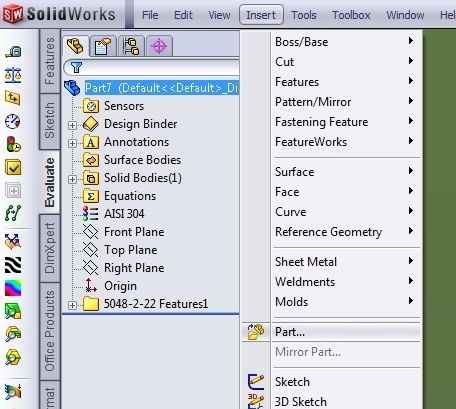
Task: Select the Front Plane item
Action: pos(134,232)
